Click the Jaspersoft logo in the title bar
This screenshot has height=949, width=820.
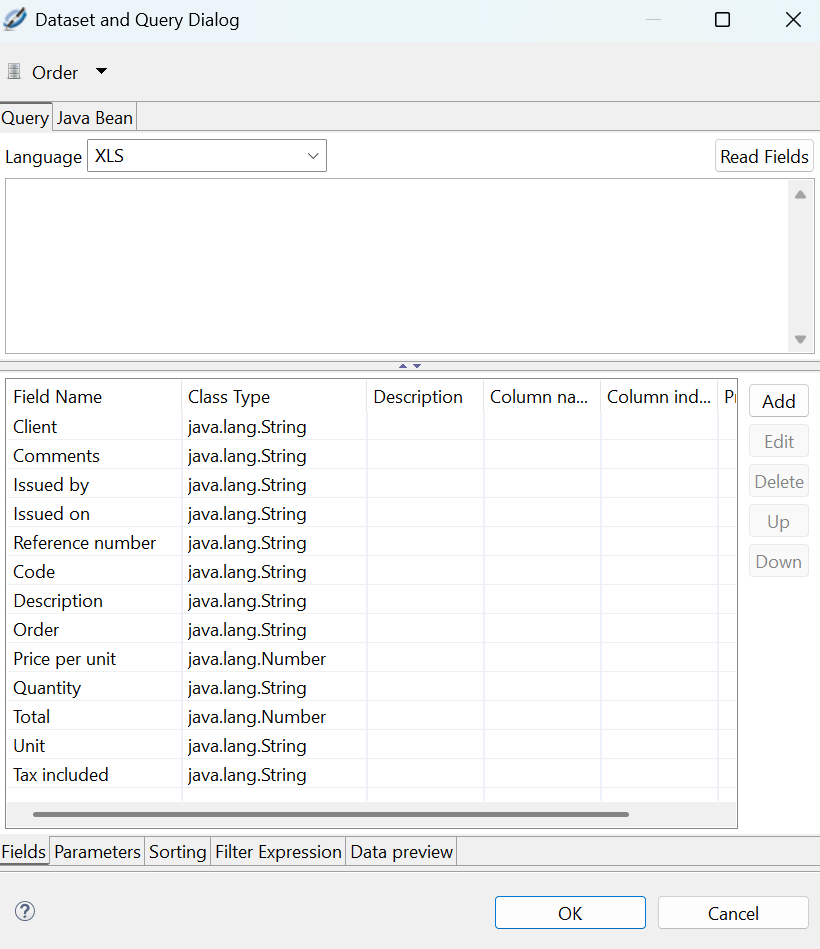[x=14, y=18]
